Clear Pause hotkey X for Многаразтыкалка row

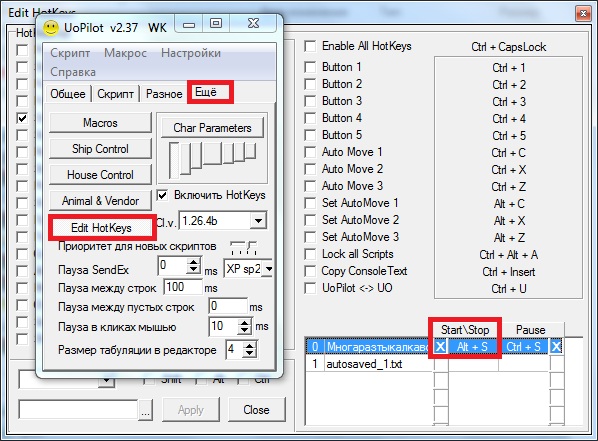(x=556, y=346)
